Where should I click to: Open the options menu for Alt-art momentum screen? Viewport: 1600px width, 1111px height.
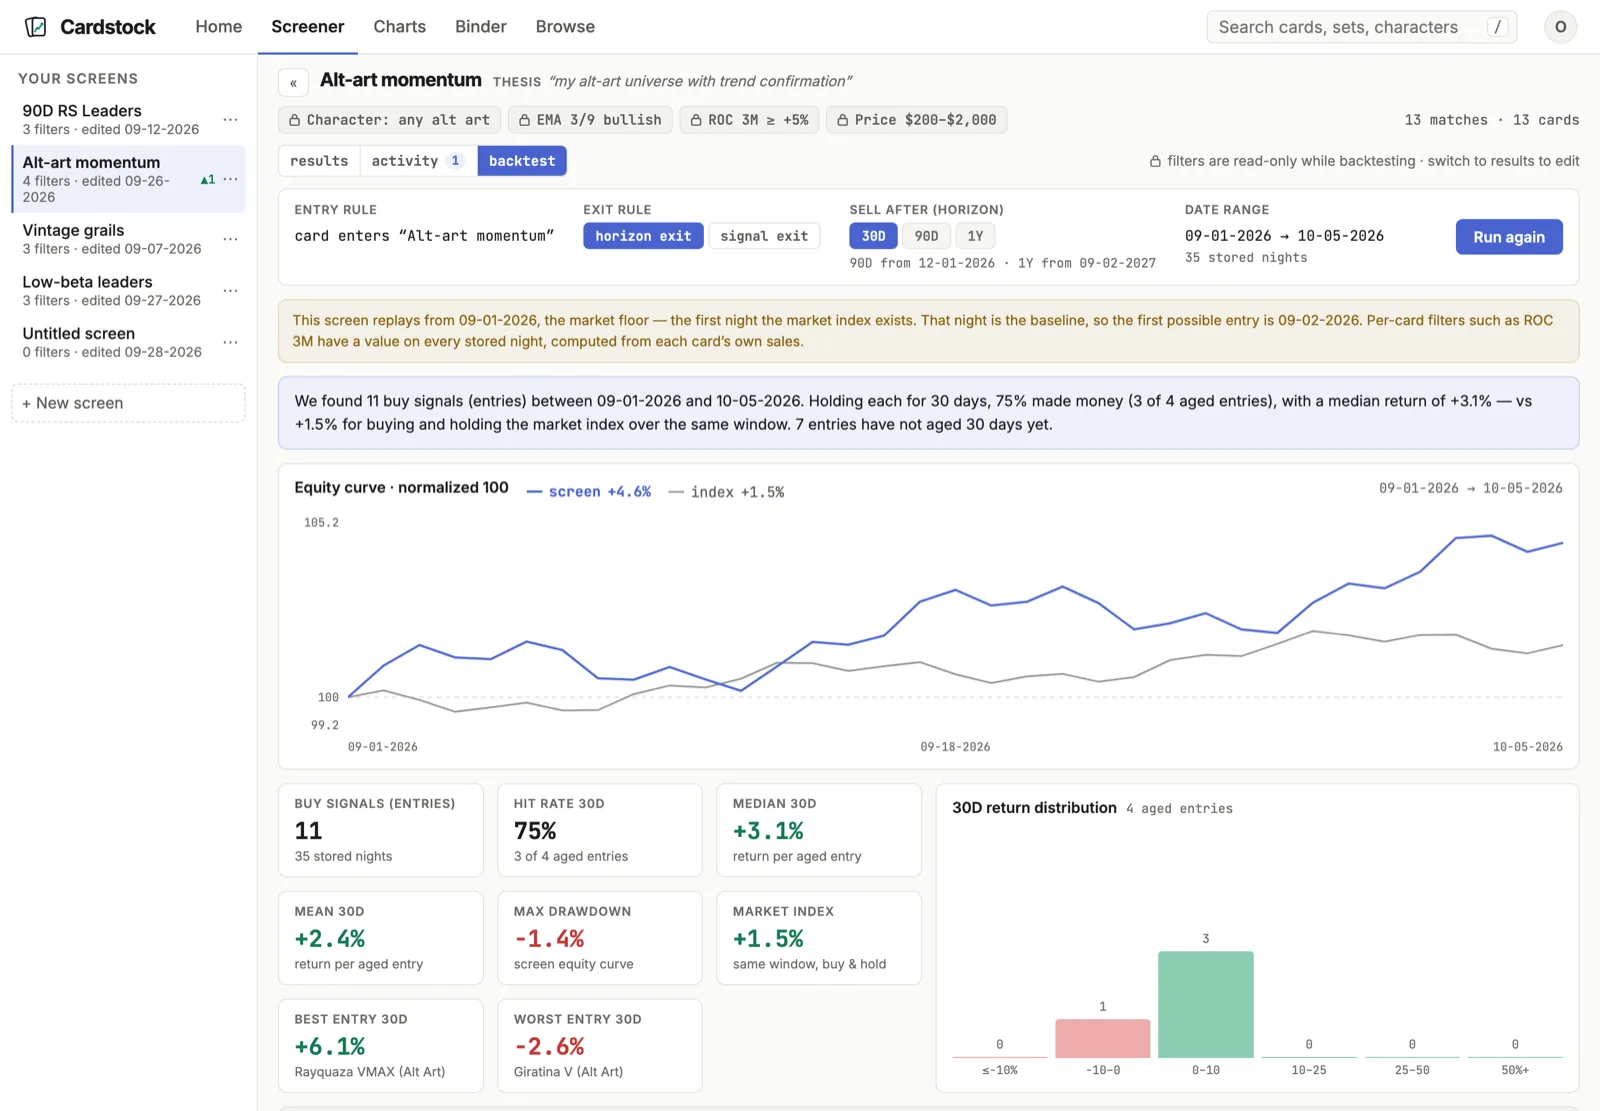231,179
